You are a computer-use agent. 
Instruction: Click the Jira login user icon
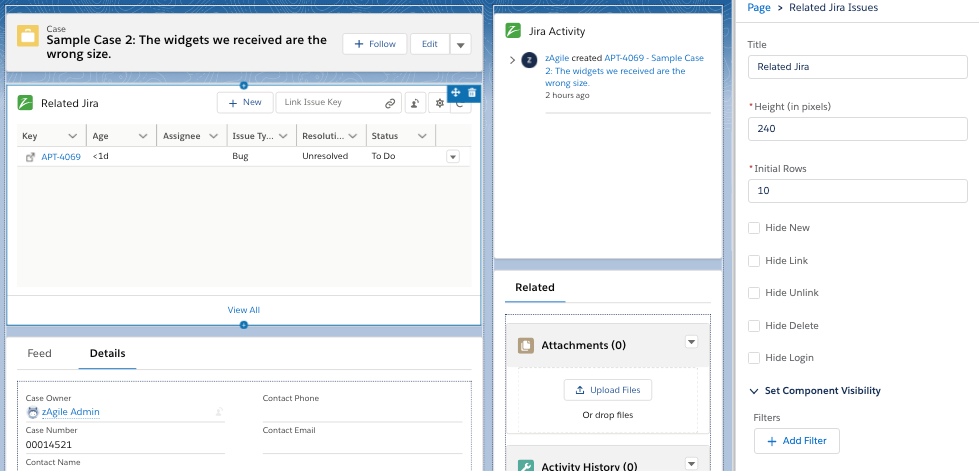416,103
